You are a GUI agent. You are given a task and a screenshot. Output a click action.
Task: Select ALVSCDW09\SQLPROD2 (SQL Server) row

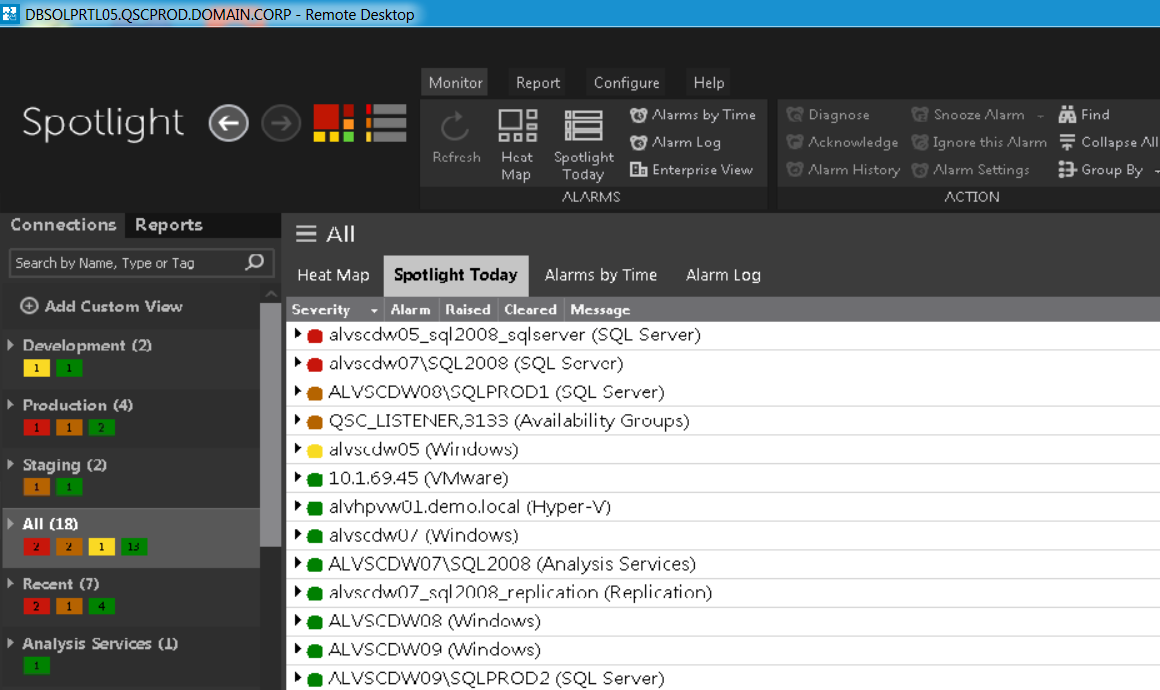[x=723, y=677]
